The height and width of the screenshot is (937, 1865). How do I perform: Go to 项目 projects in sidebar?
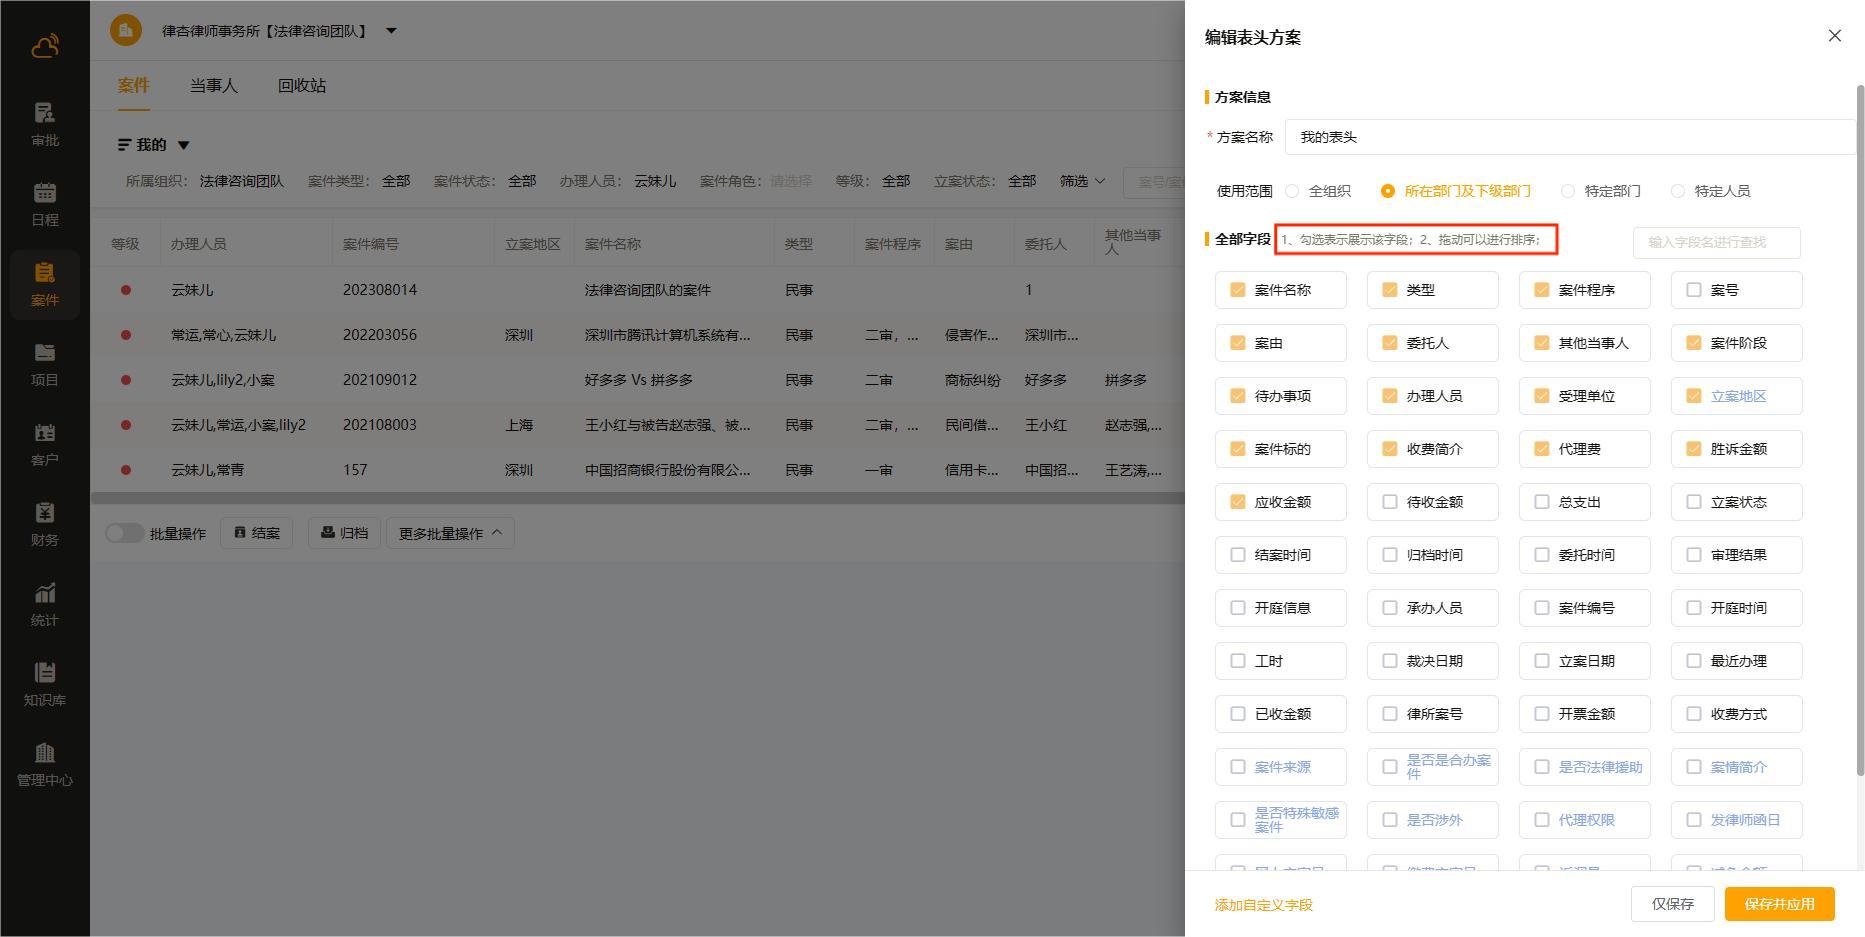(45, 364)
